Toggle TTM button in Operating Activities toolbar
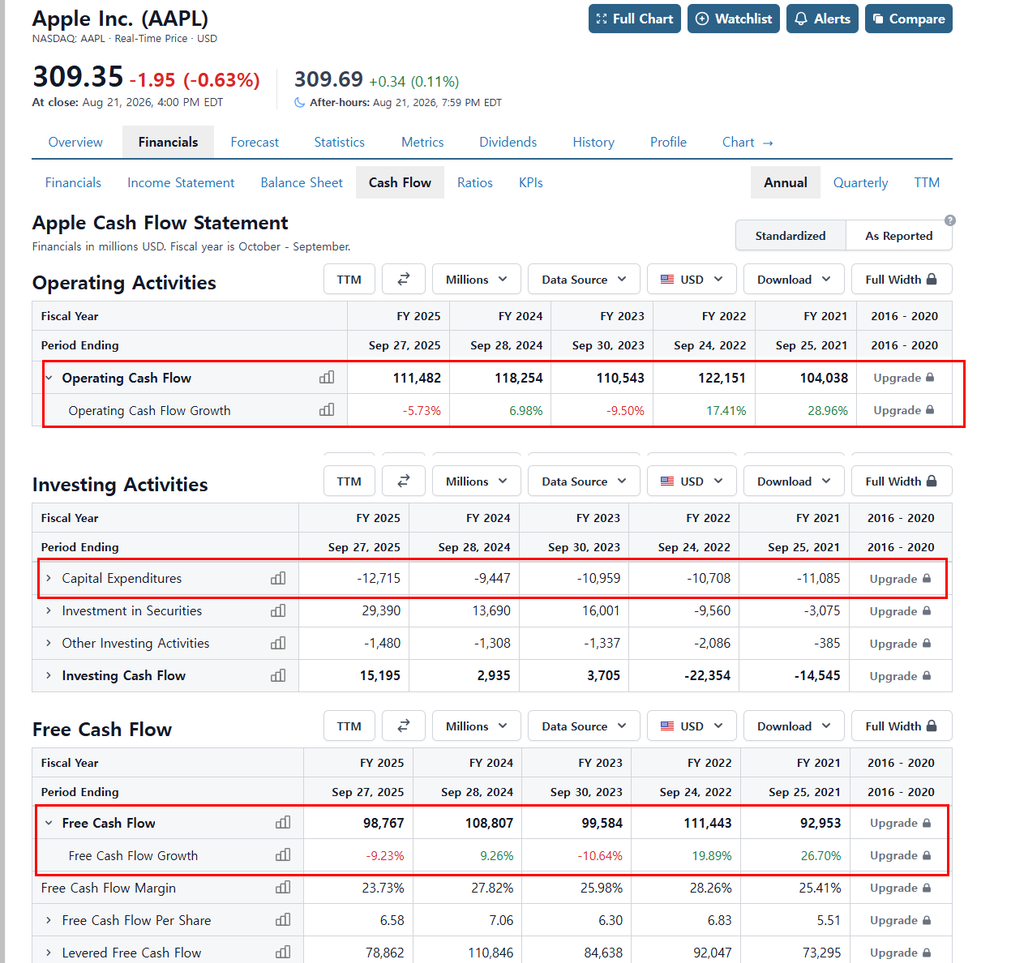The width and height of the screenshot is (1024, 963). 349,279
